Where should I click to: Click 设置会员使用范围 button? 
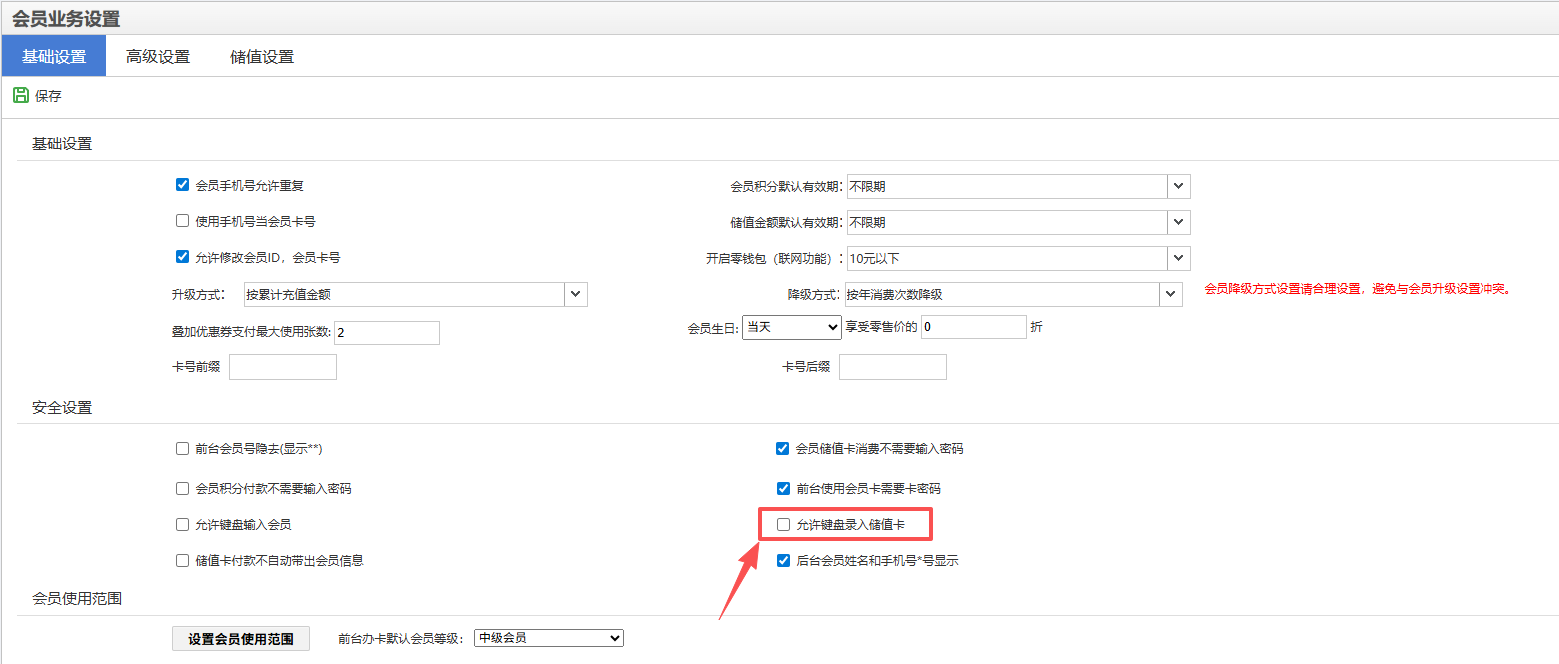(x=241, y=639)
